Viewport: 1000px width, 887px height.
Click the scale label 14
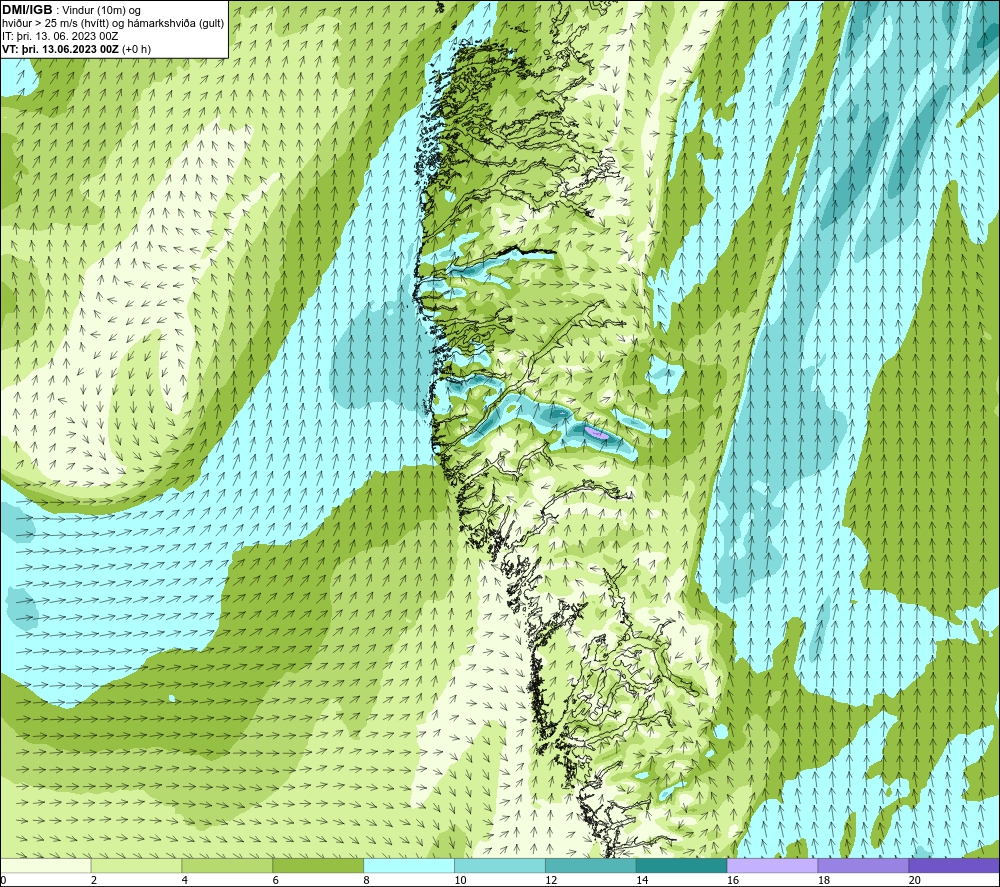[x=642, y=881]
